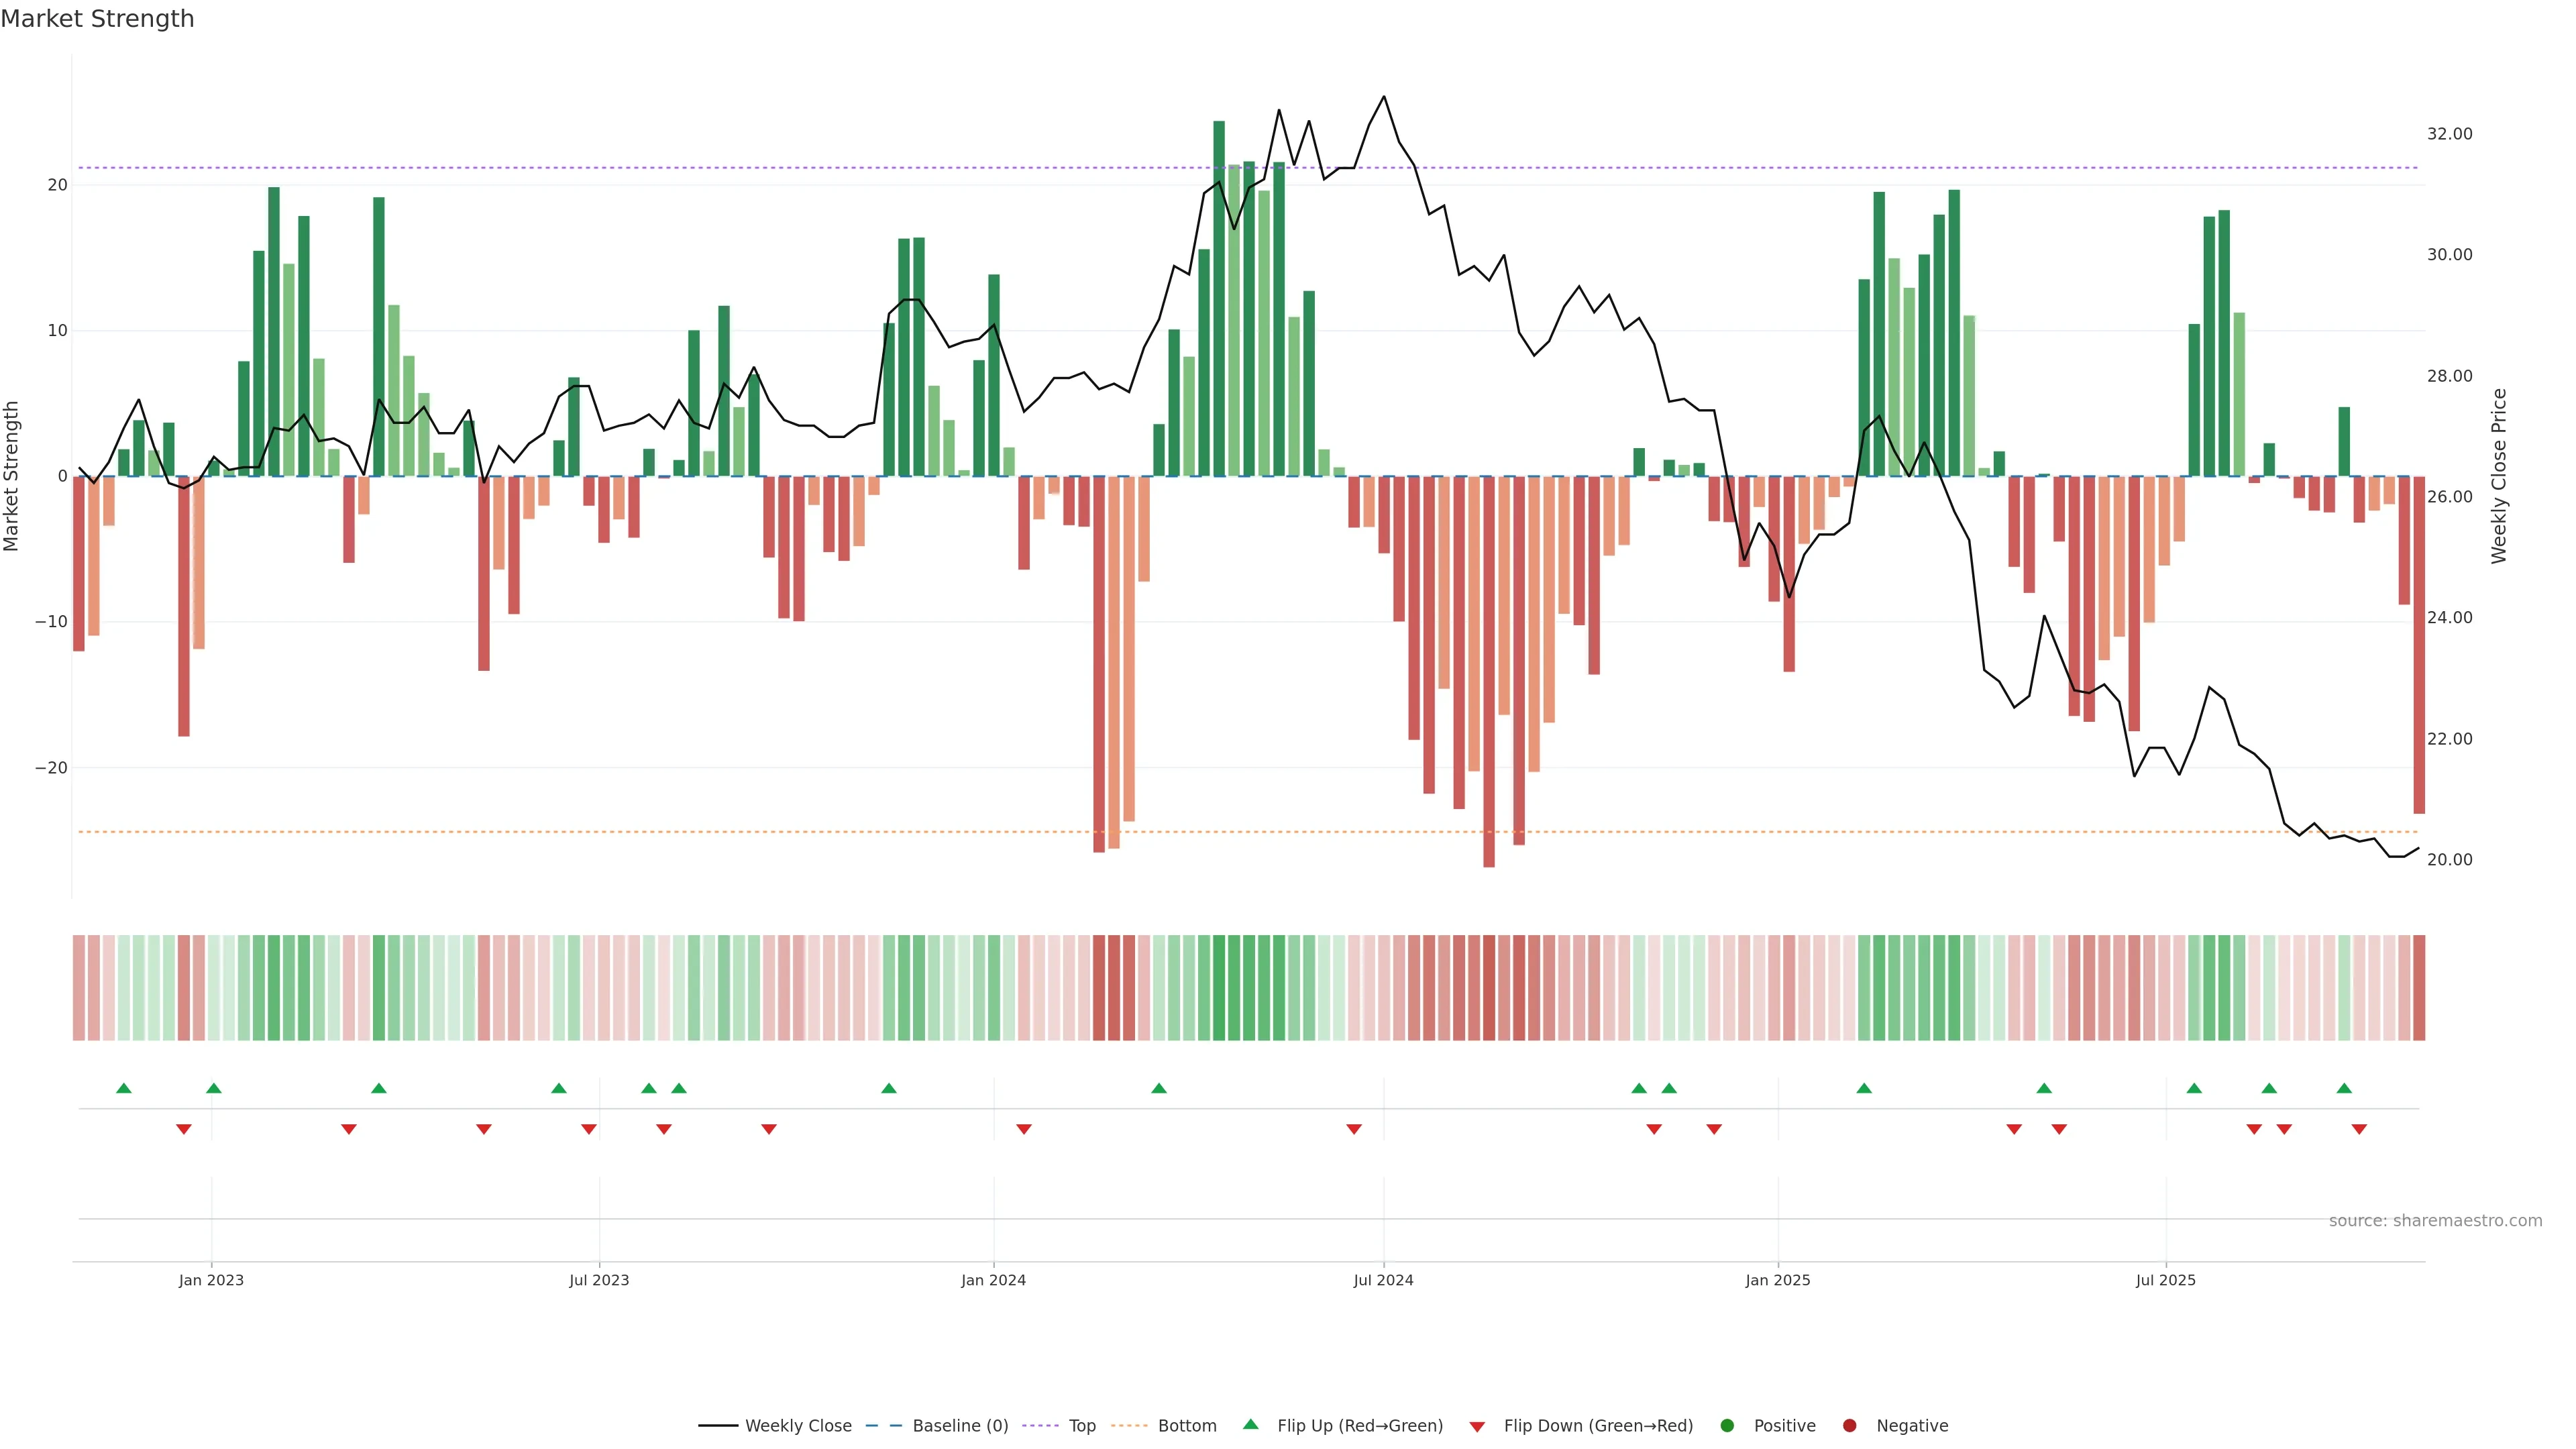Click the Weekly Close Price axis title
This screenshot has width=2576, height=1449.
click(x=2499, y=476)
